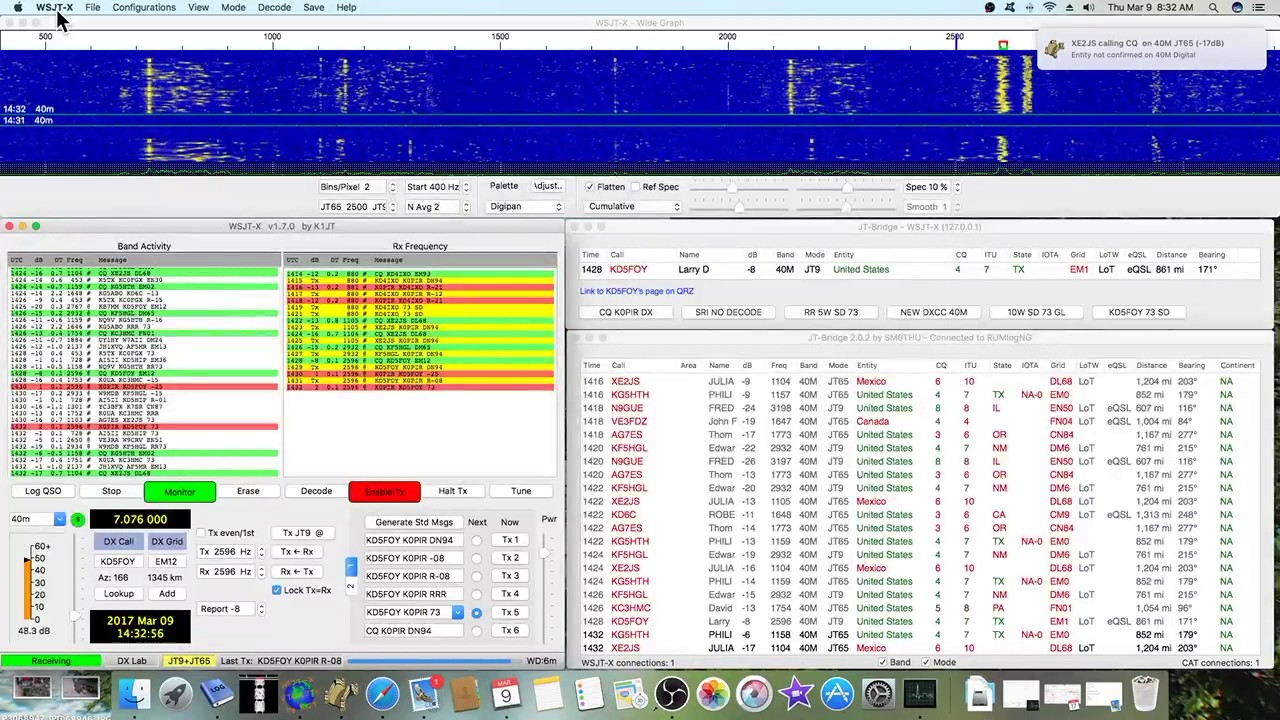This screenshot has width=1280, height=720.
Task: Adjust the Tx 2596 Hz stepper
Action: [261, 552]
